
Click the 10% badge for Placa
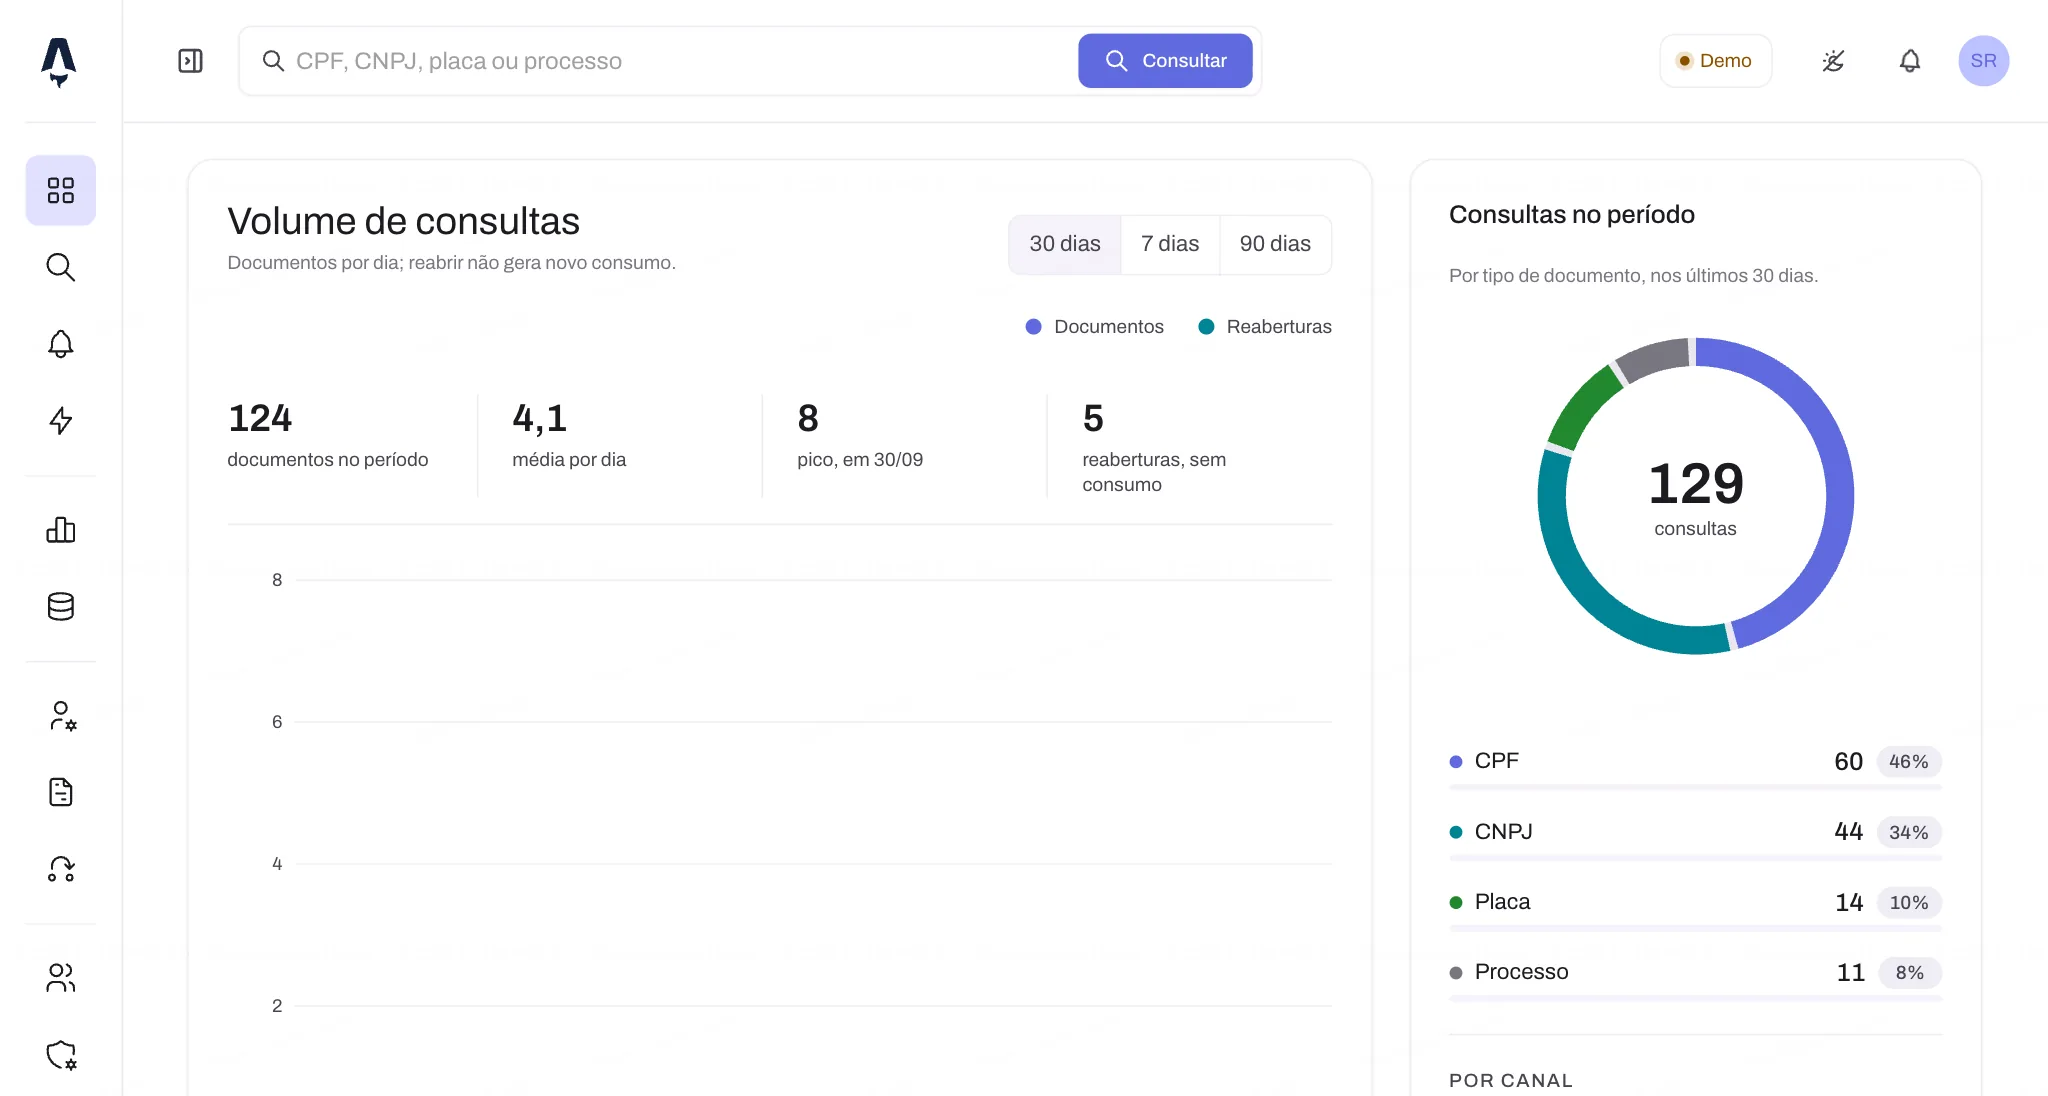[1909, 902]
